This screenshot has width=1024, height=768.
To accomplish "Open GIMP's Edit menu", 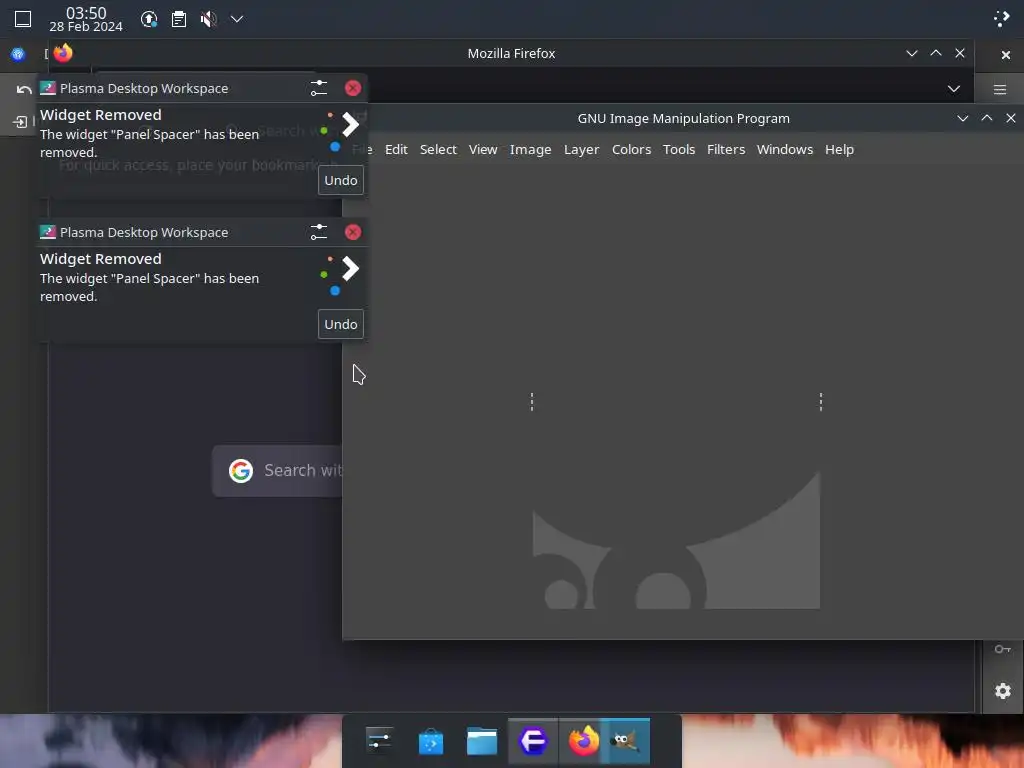I will click(x=396, y=150).
